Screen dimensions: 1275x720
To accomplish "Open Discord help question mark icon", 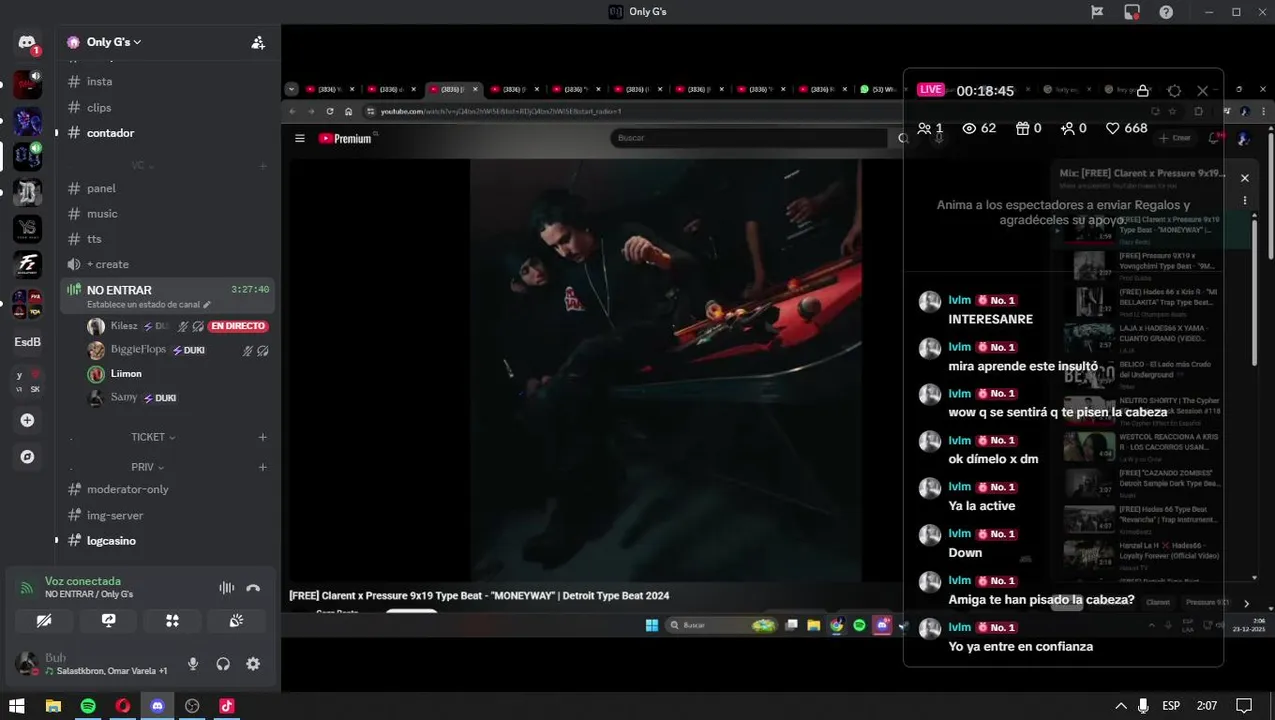I will coord(1166,12).
